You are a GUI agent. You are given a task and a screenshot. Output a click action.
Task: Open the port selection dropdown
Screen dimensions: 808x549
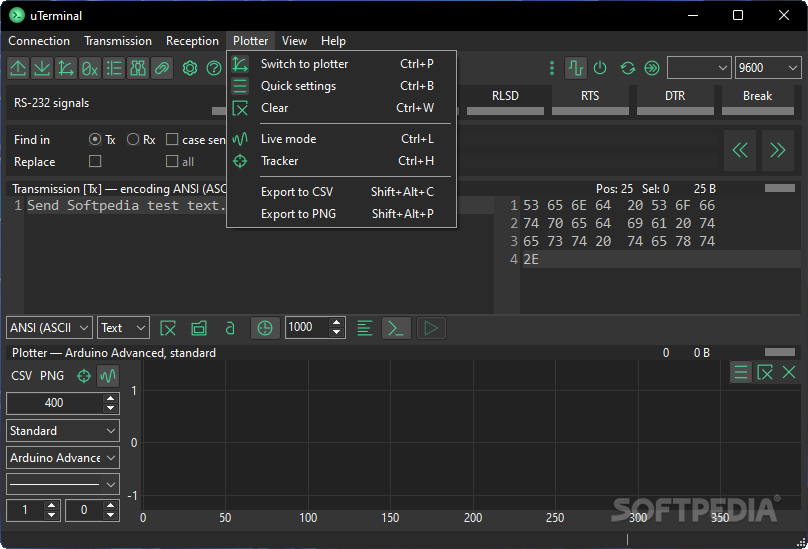(x=699, y=68)
